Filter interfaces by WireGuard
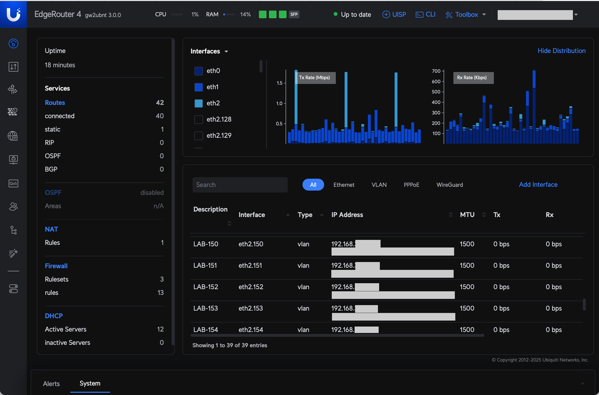Image resolution: width=599 pixels, height=395 pixels. [450, 185]
